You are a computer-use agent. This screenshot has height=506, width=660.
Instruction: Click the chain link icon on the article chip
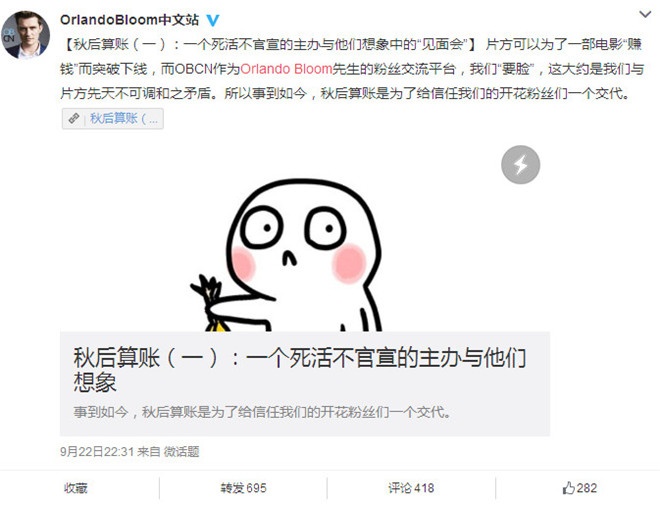(74, 119)
